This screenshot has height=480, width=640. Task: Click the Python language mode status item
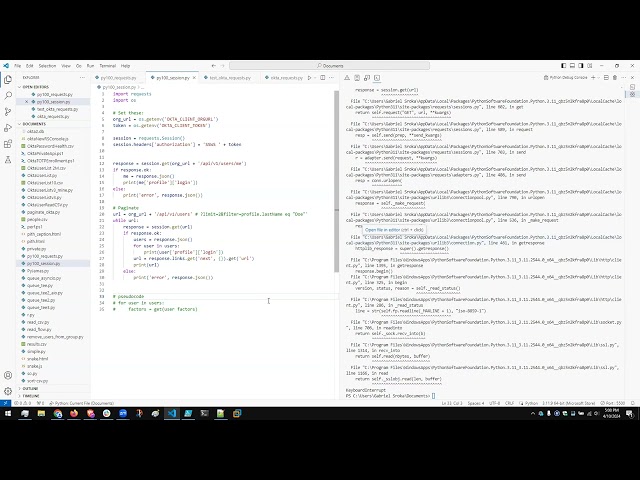pyautogui.click(x=531, y=403)
